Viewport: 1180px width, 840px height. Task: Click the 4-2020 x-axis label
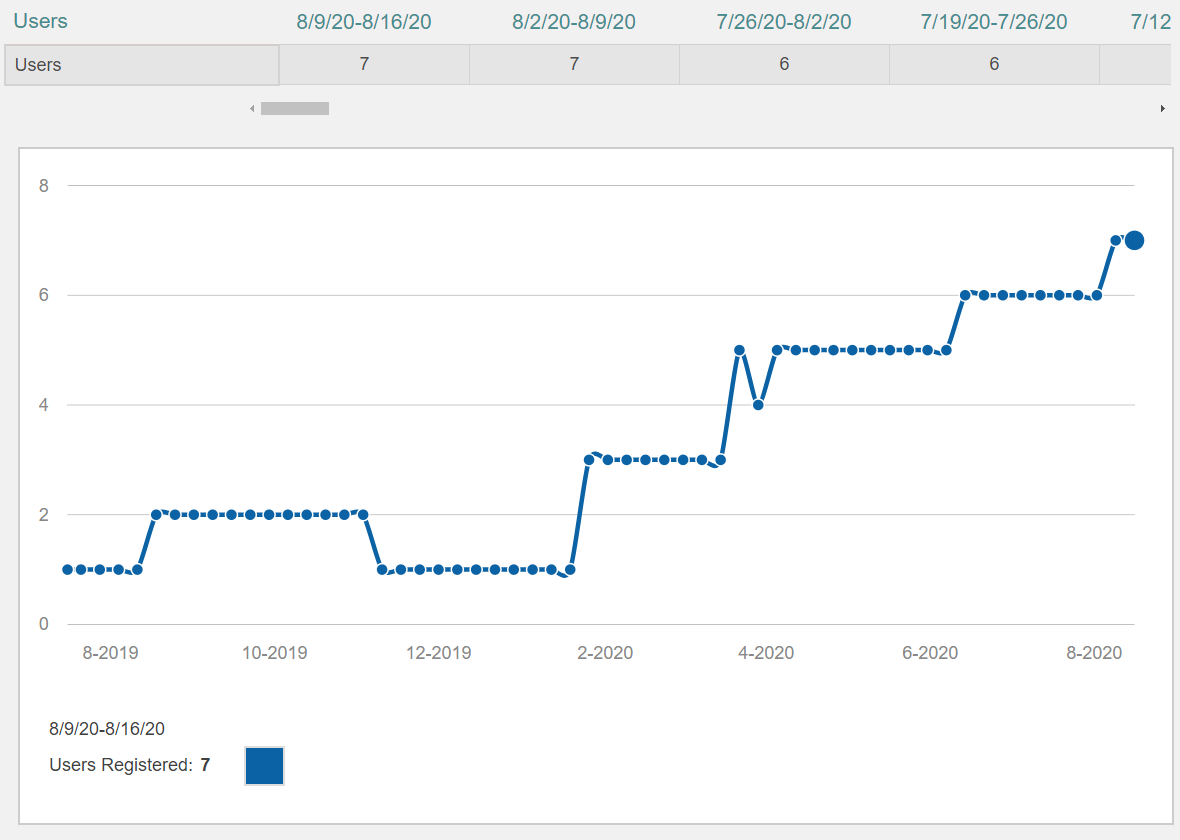766,653
